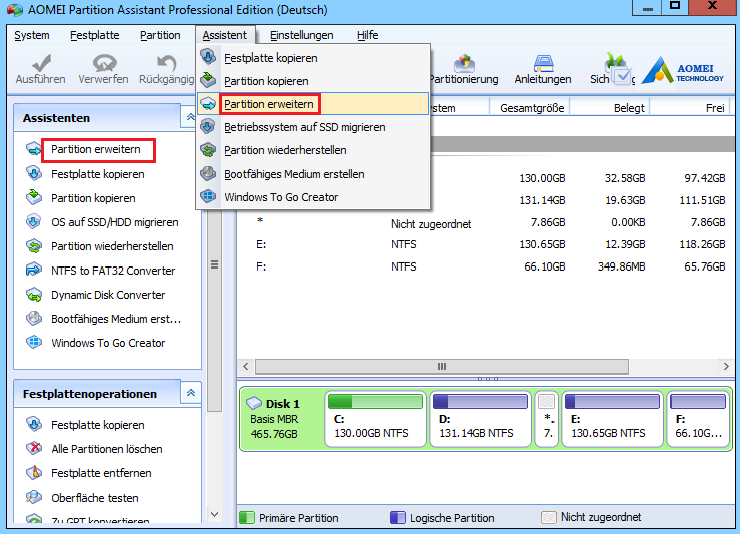Viewport: 740px width, 534px height.
Task: Open the Einstellungen menu
Action: coord(302,35)
